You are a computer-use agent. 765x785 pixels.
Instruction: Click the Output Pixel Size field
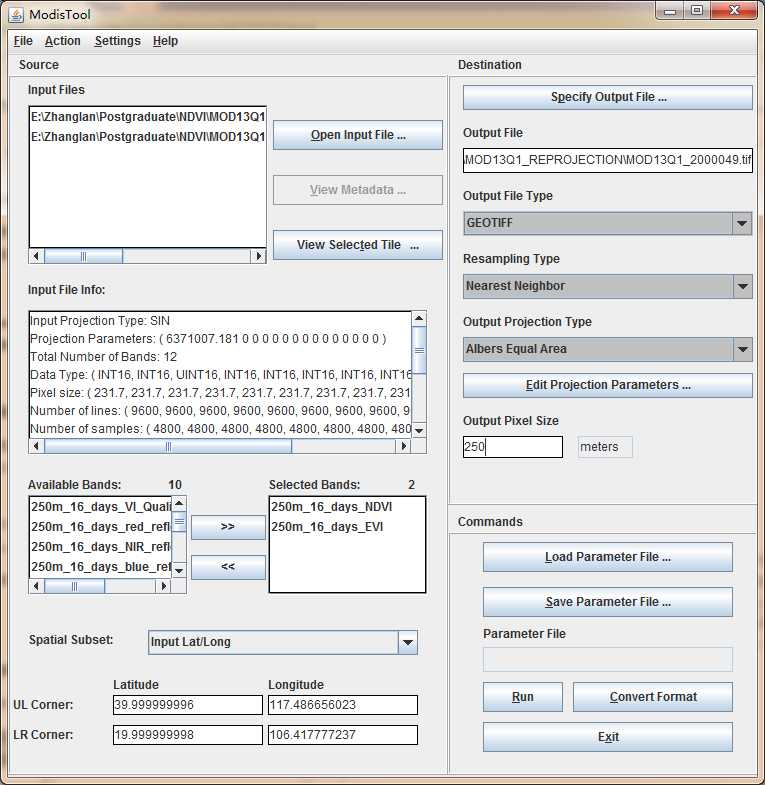(x=513, y=447)
